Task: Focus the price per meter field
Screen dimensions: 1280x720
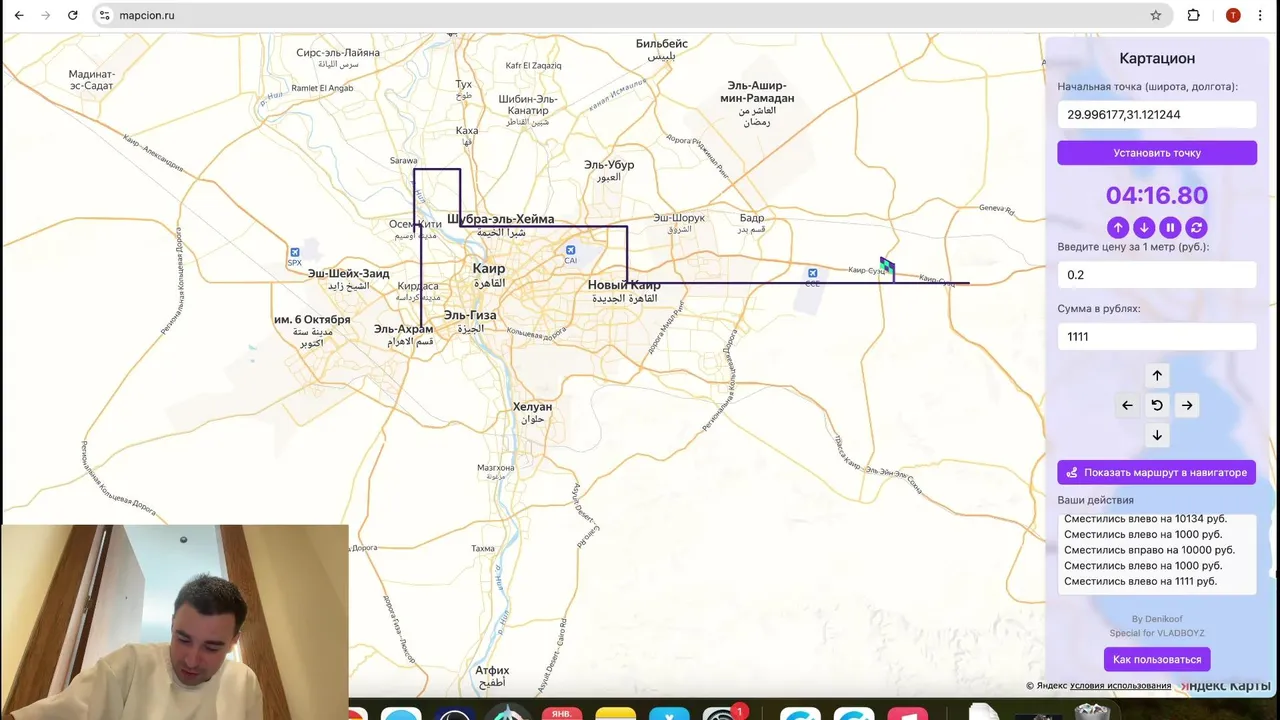Action: tap(1157, 275)
